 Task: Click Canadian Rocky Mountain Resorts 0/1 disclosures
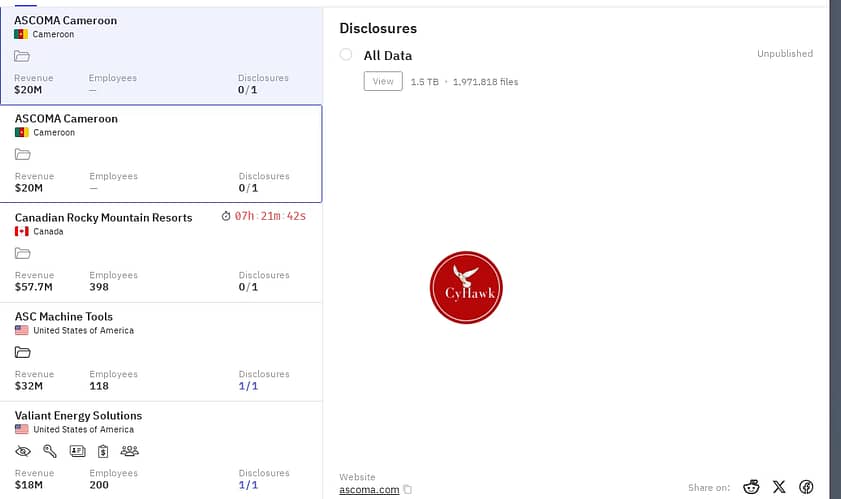click(248, 287)
